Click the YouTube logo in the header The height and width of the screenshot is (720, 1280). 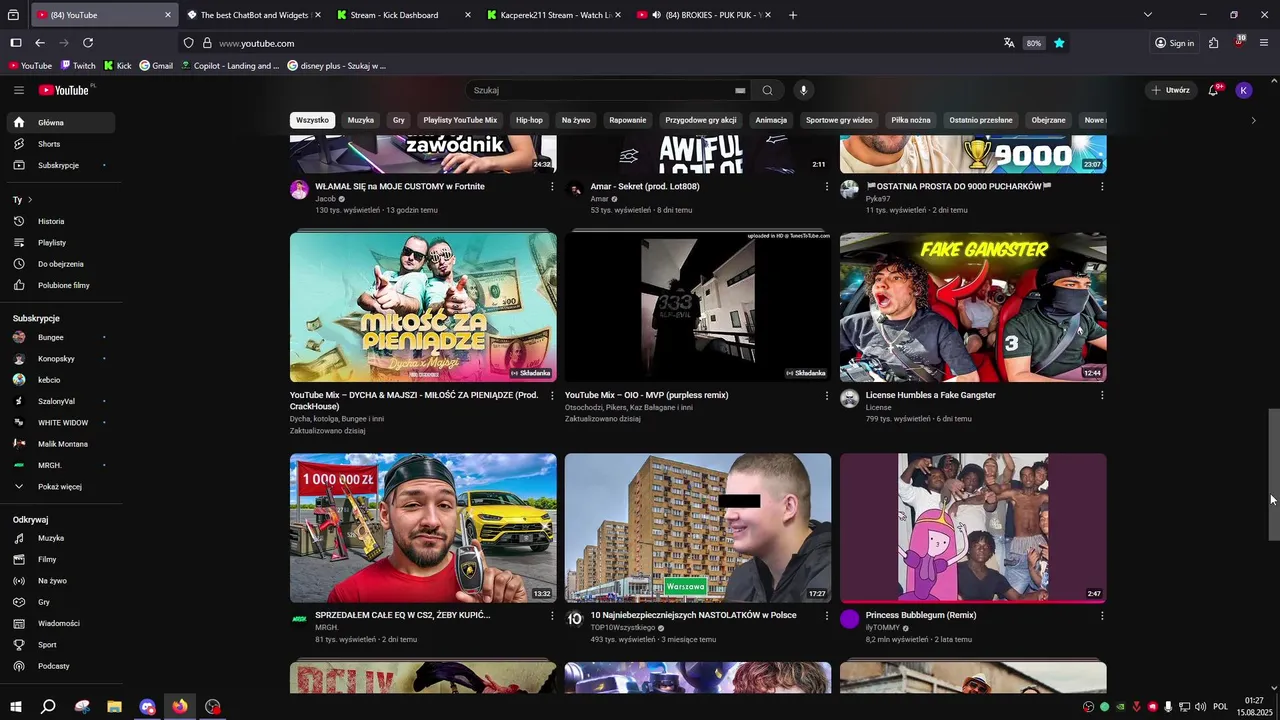click(x=65, y=90)
